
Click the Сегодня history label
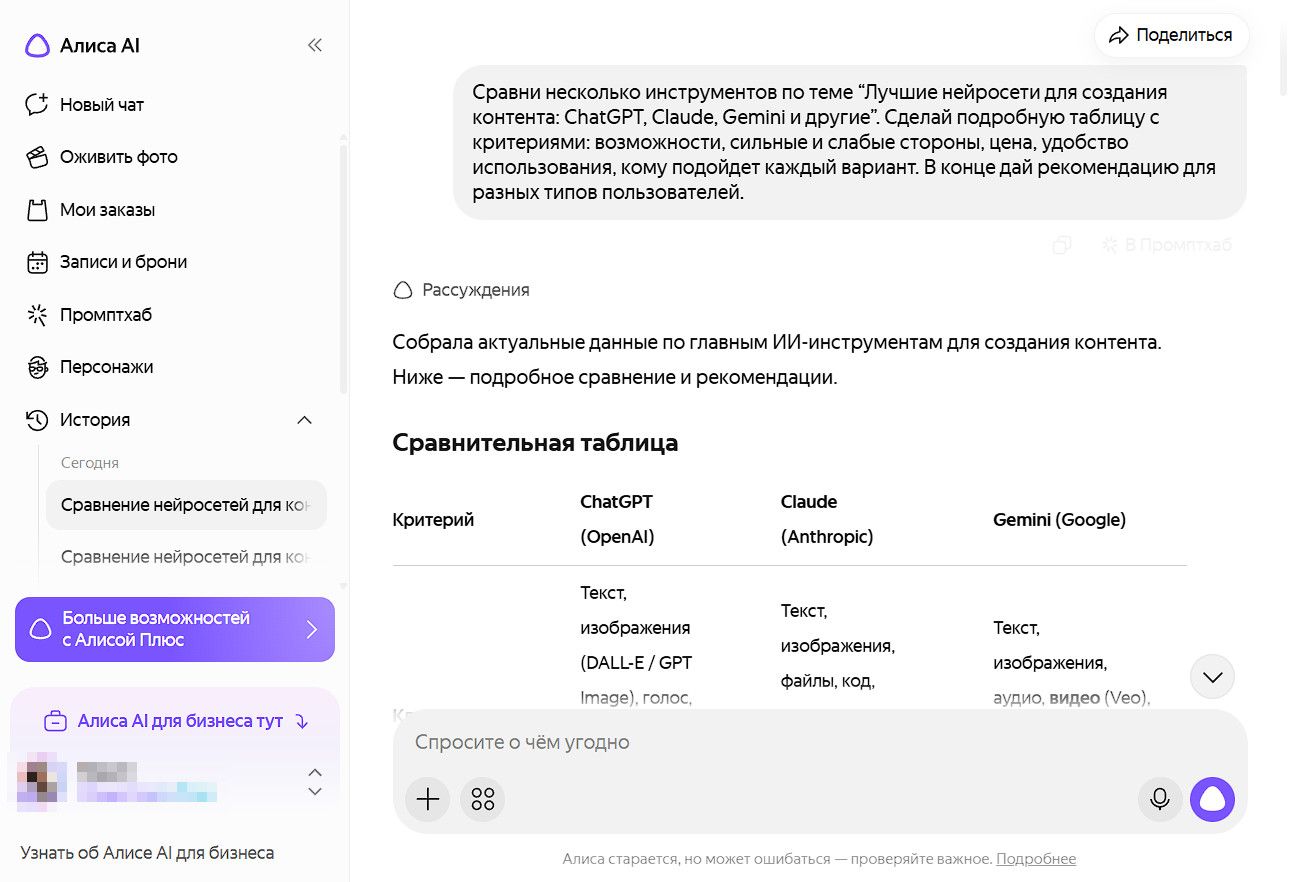click(x=90, y=463)
